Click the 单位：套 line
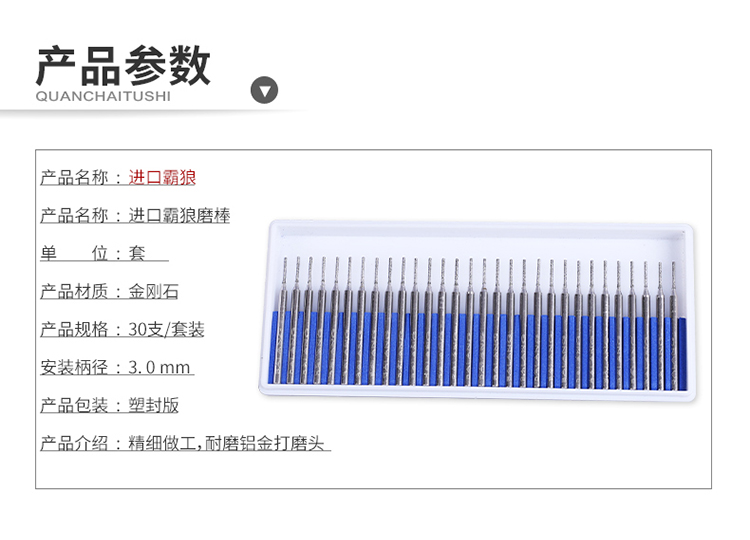This screenshot has width=750, height=540. (x=104, y=253)
